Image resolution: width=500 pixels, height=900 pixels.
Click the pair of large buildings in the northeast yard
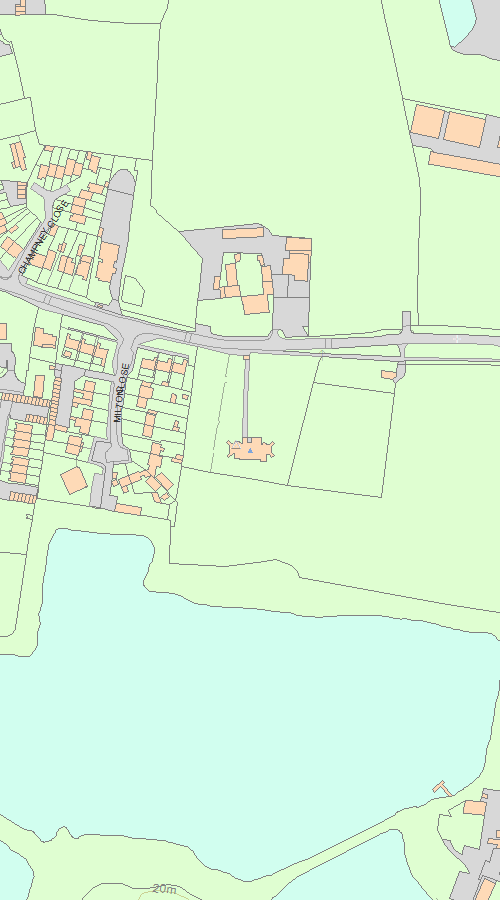coord(448,125)
